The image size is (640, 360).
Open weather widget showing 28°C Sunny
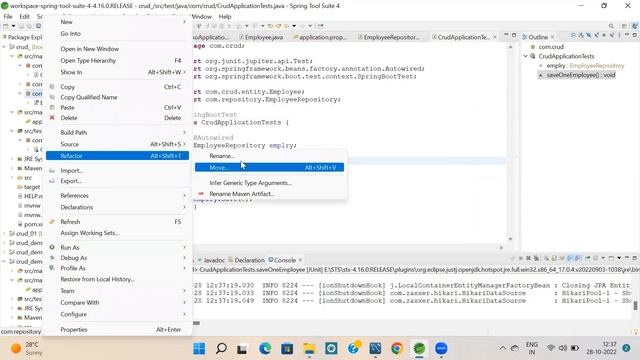27,348
